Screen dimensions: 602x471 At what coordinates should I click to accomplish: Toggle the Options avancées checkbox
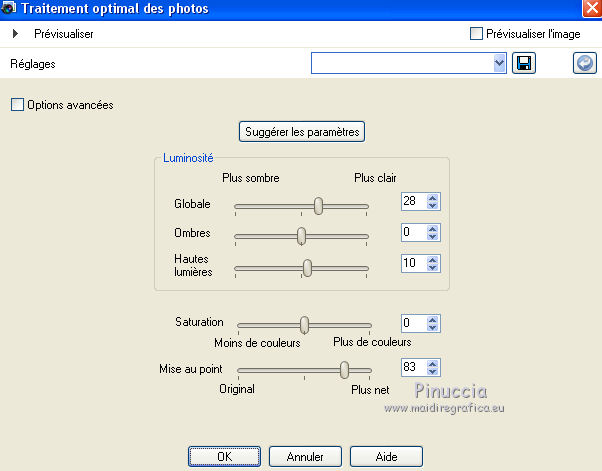pos(17,104)
